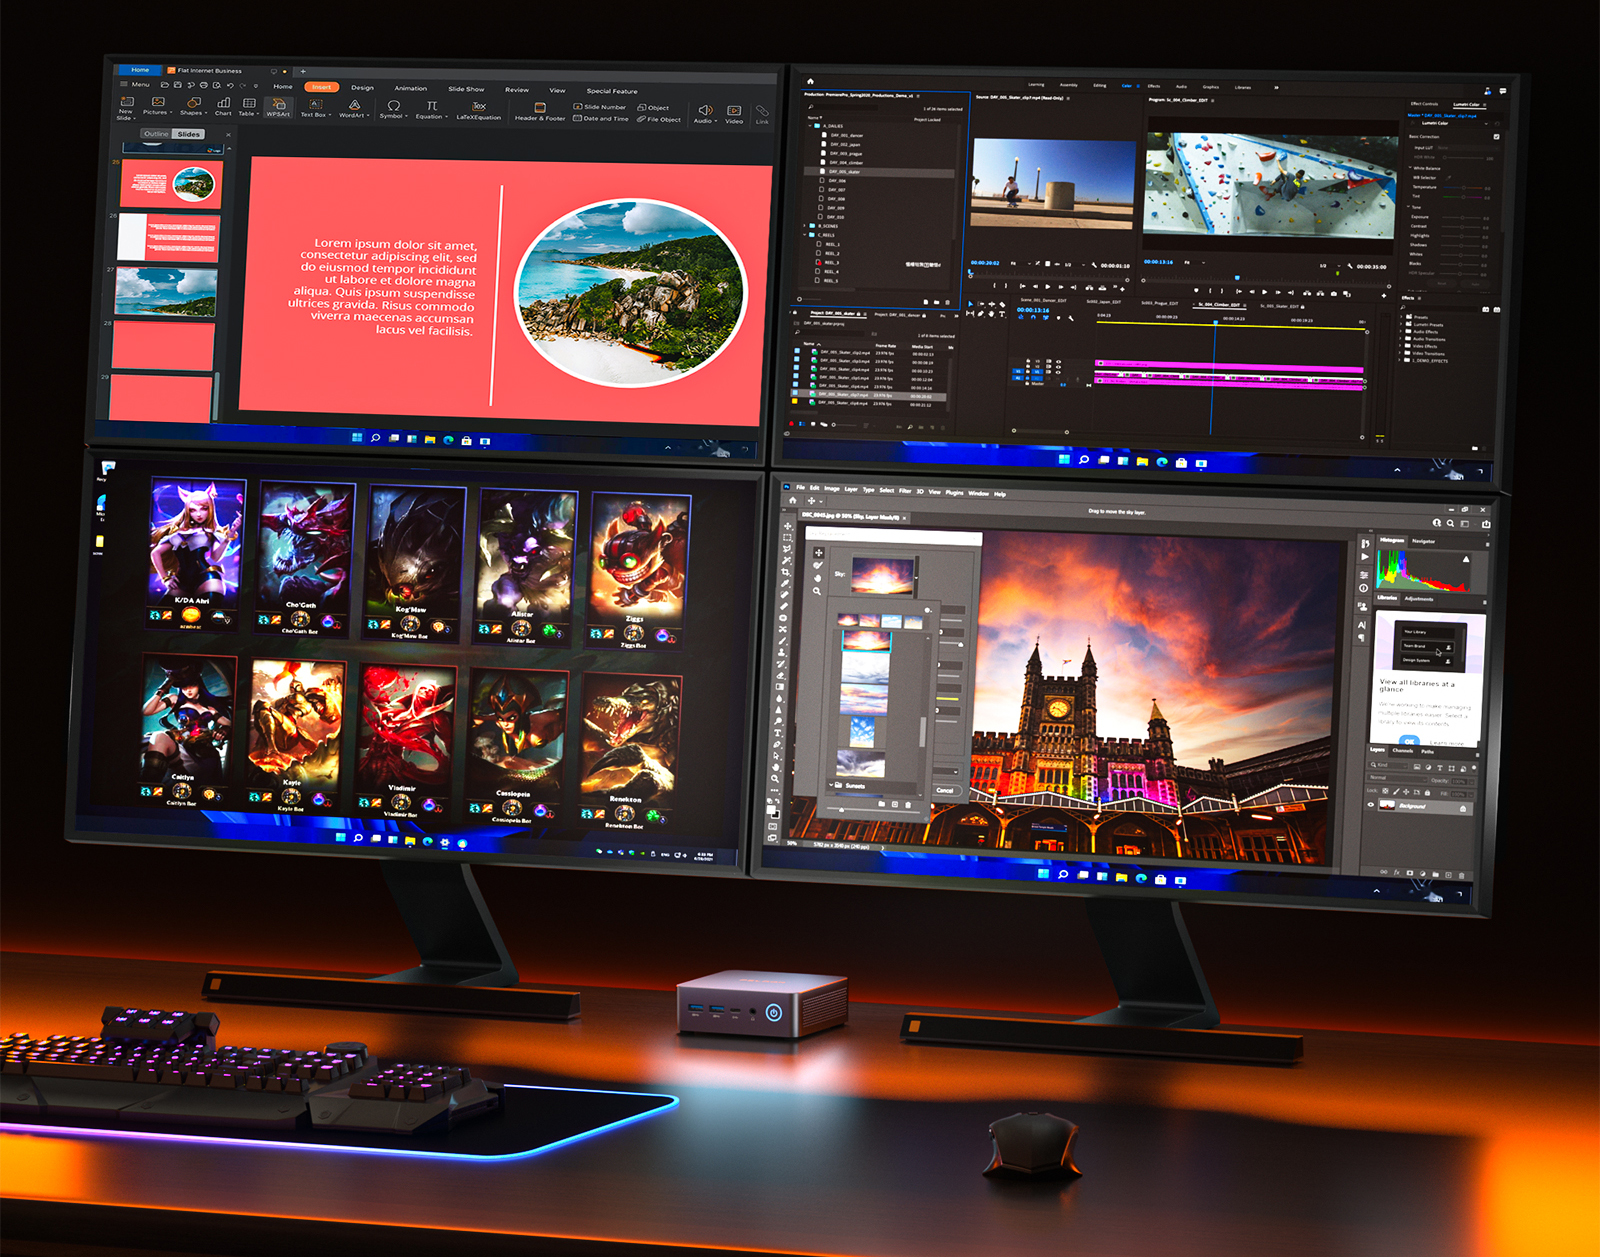Select the DAY_005_skater clip in the bin
The width and height of the screenshot is (1600, 1257).
[x=880, y=172]
